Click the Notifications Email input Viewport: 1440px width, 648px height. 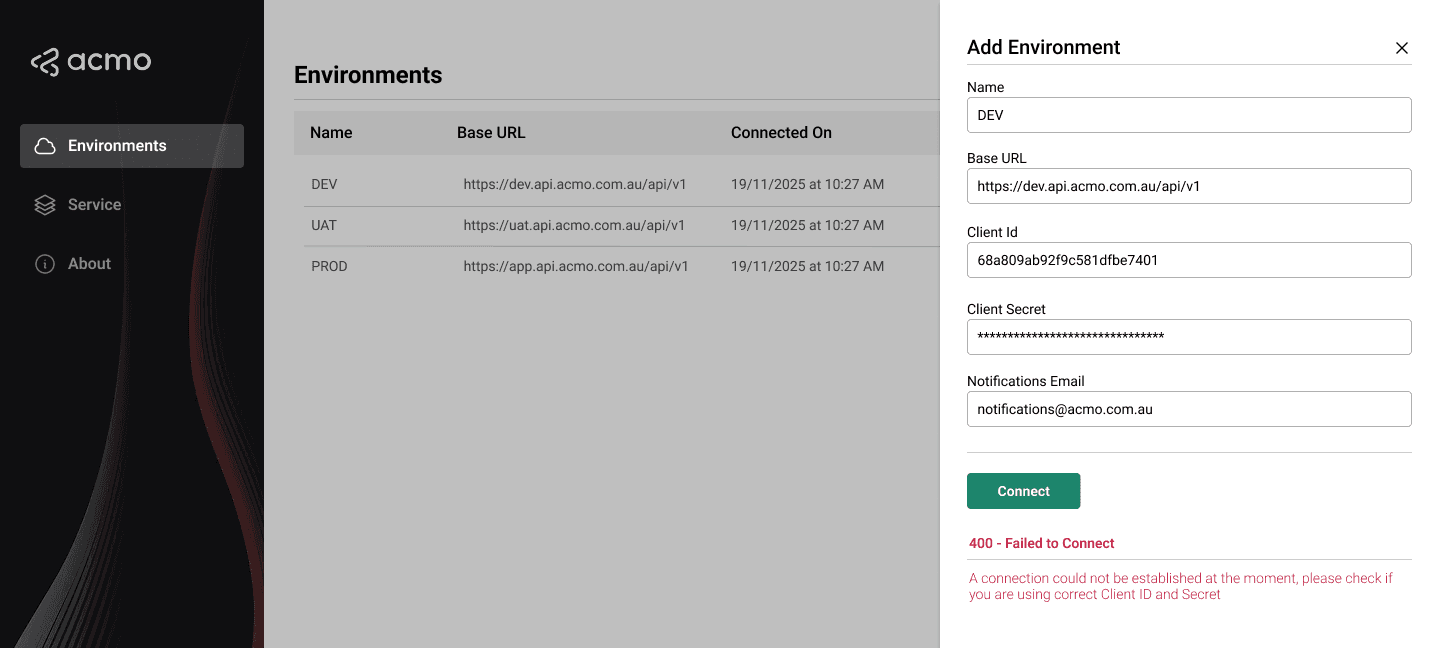click(1188, 409)
